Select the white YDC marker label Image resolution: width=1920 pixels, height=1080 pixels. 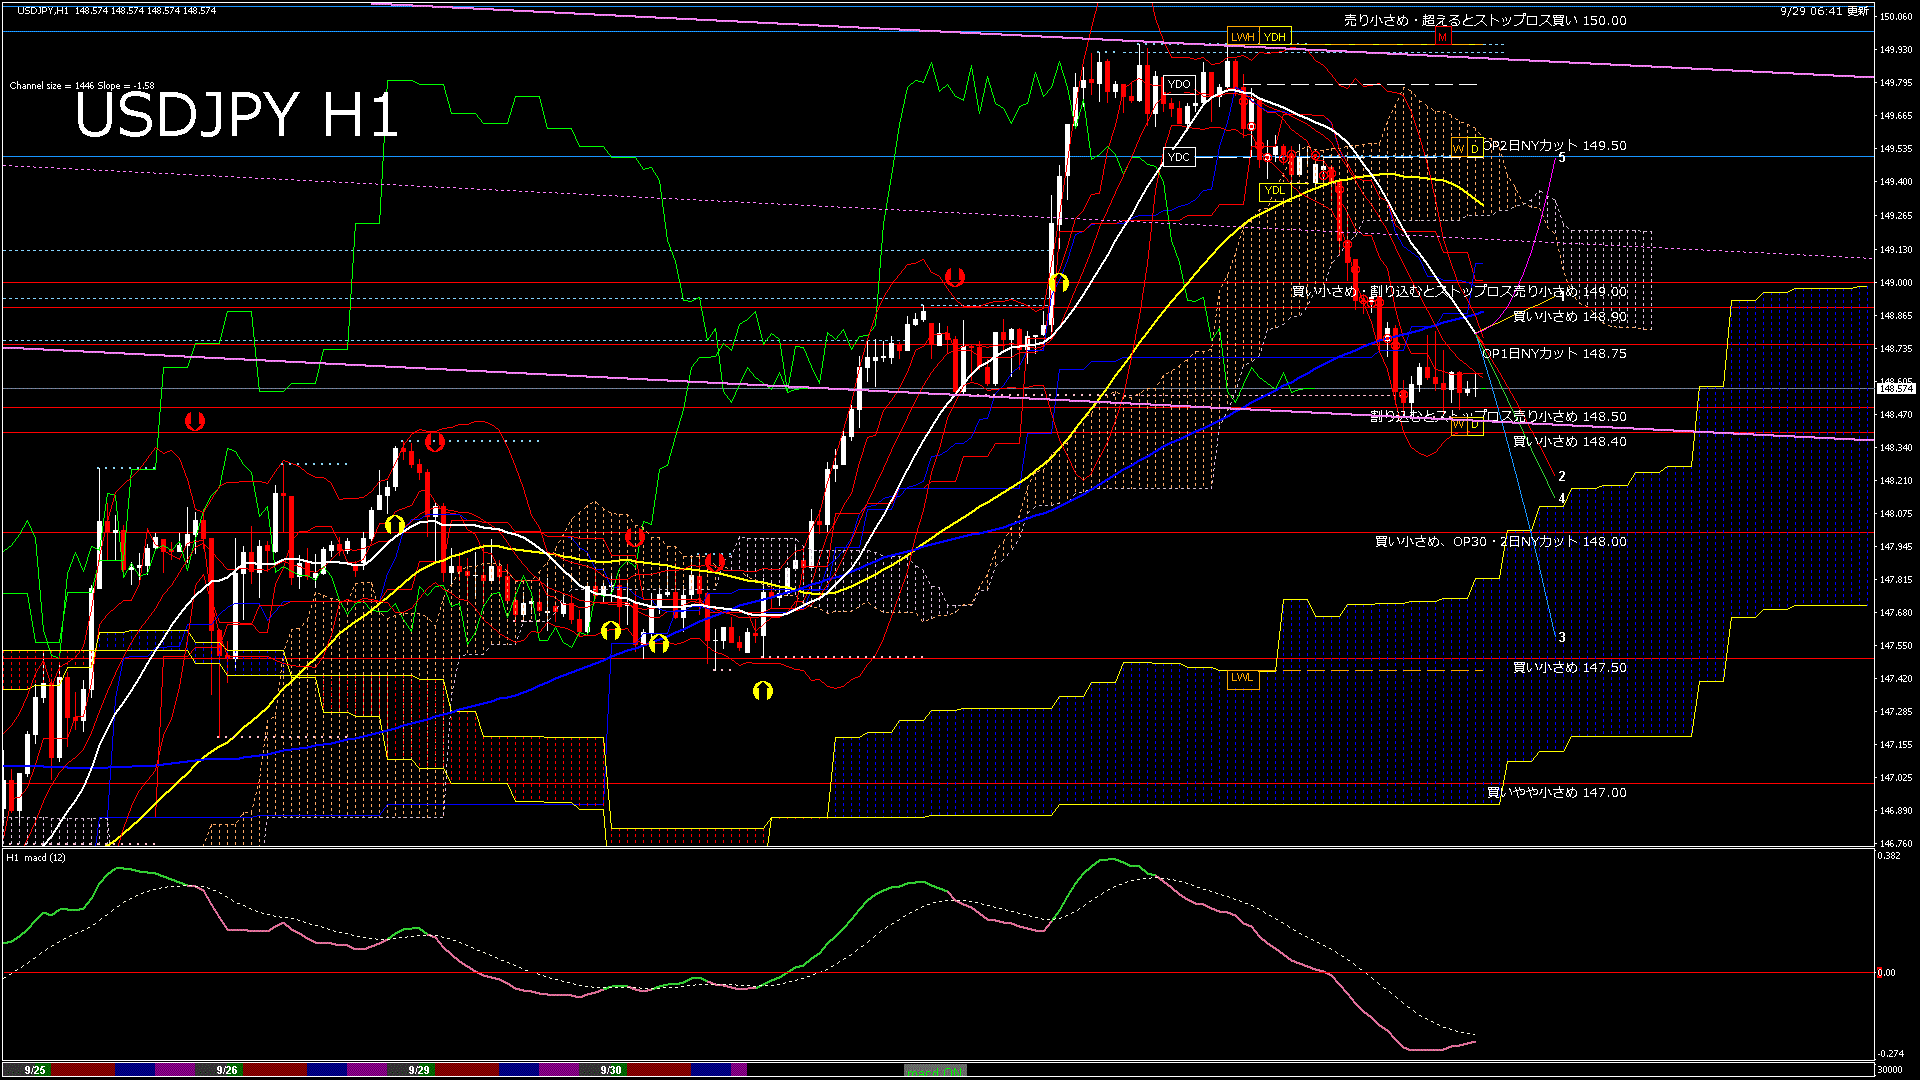[1179, 157]
